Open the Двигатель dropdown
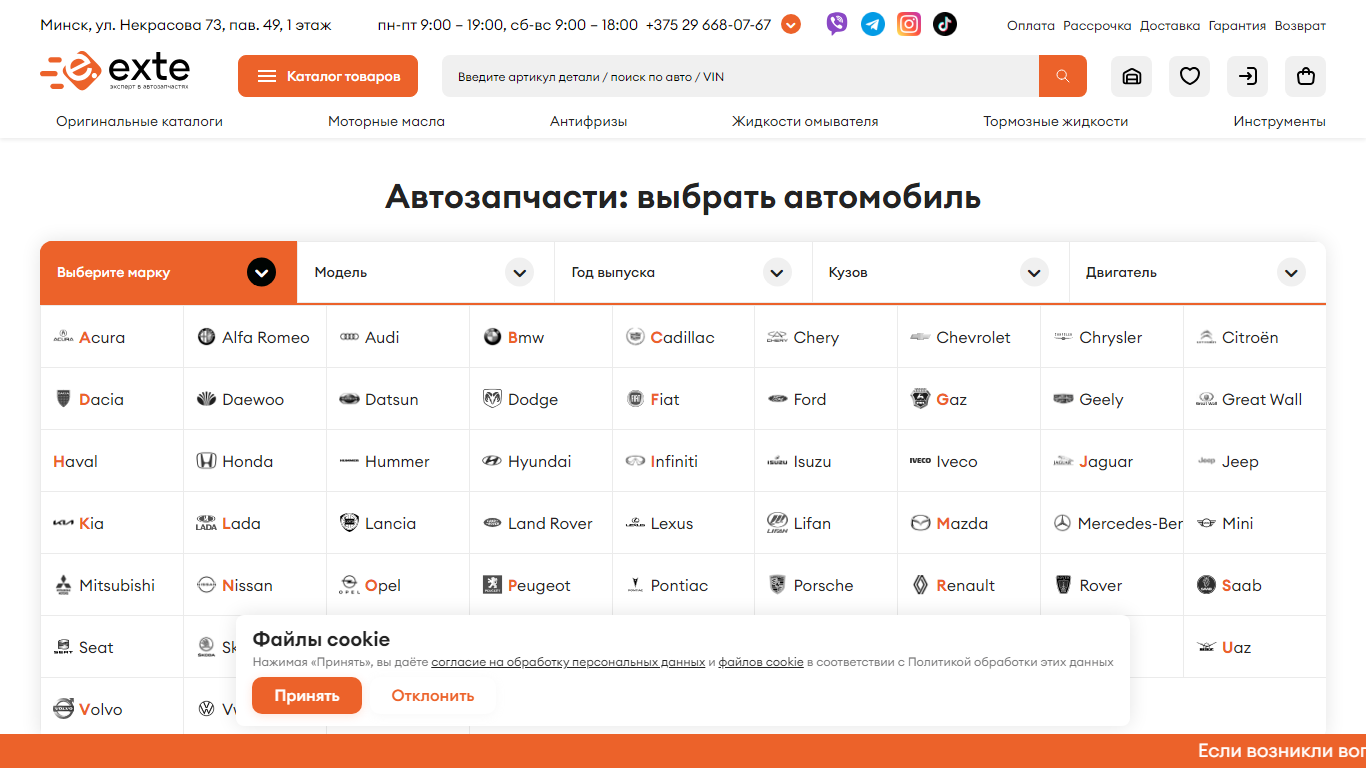Screen dimensions: 1366x768 [1198, 272]
